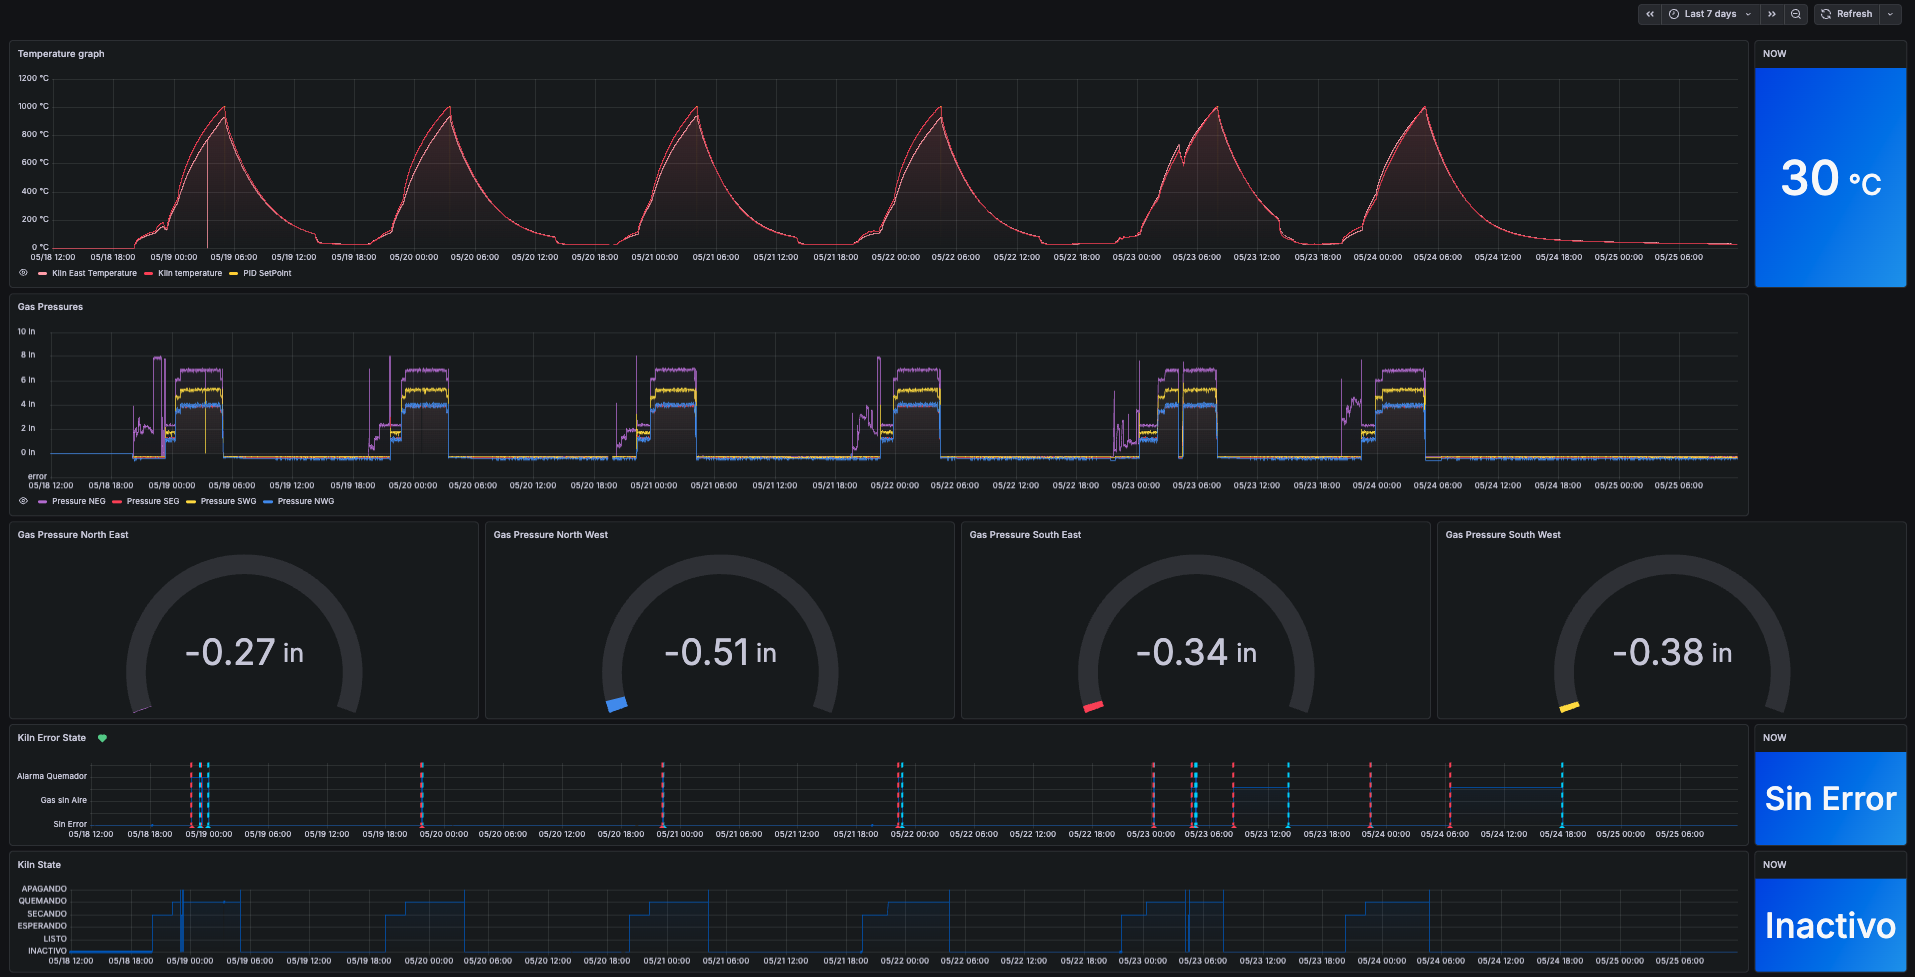Click the APAGANDO state label
1915x977 pixels.
(x=44, y=889)
